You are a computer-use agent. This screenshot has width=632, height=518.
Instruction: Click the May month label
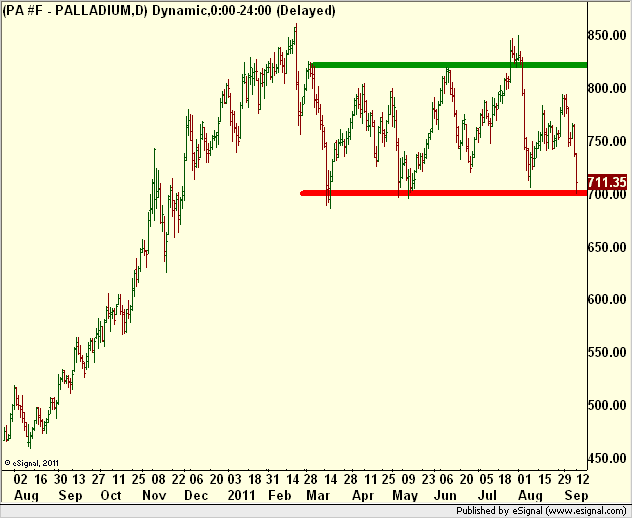click(405, 496)
